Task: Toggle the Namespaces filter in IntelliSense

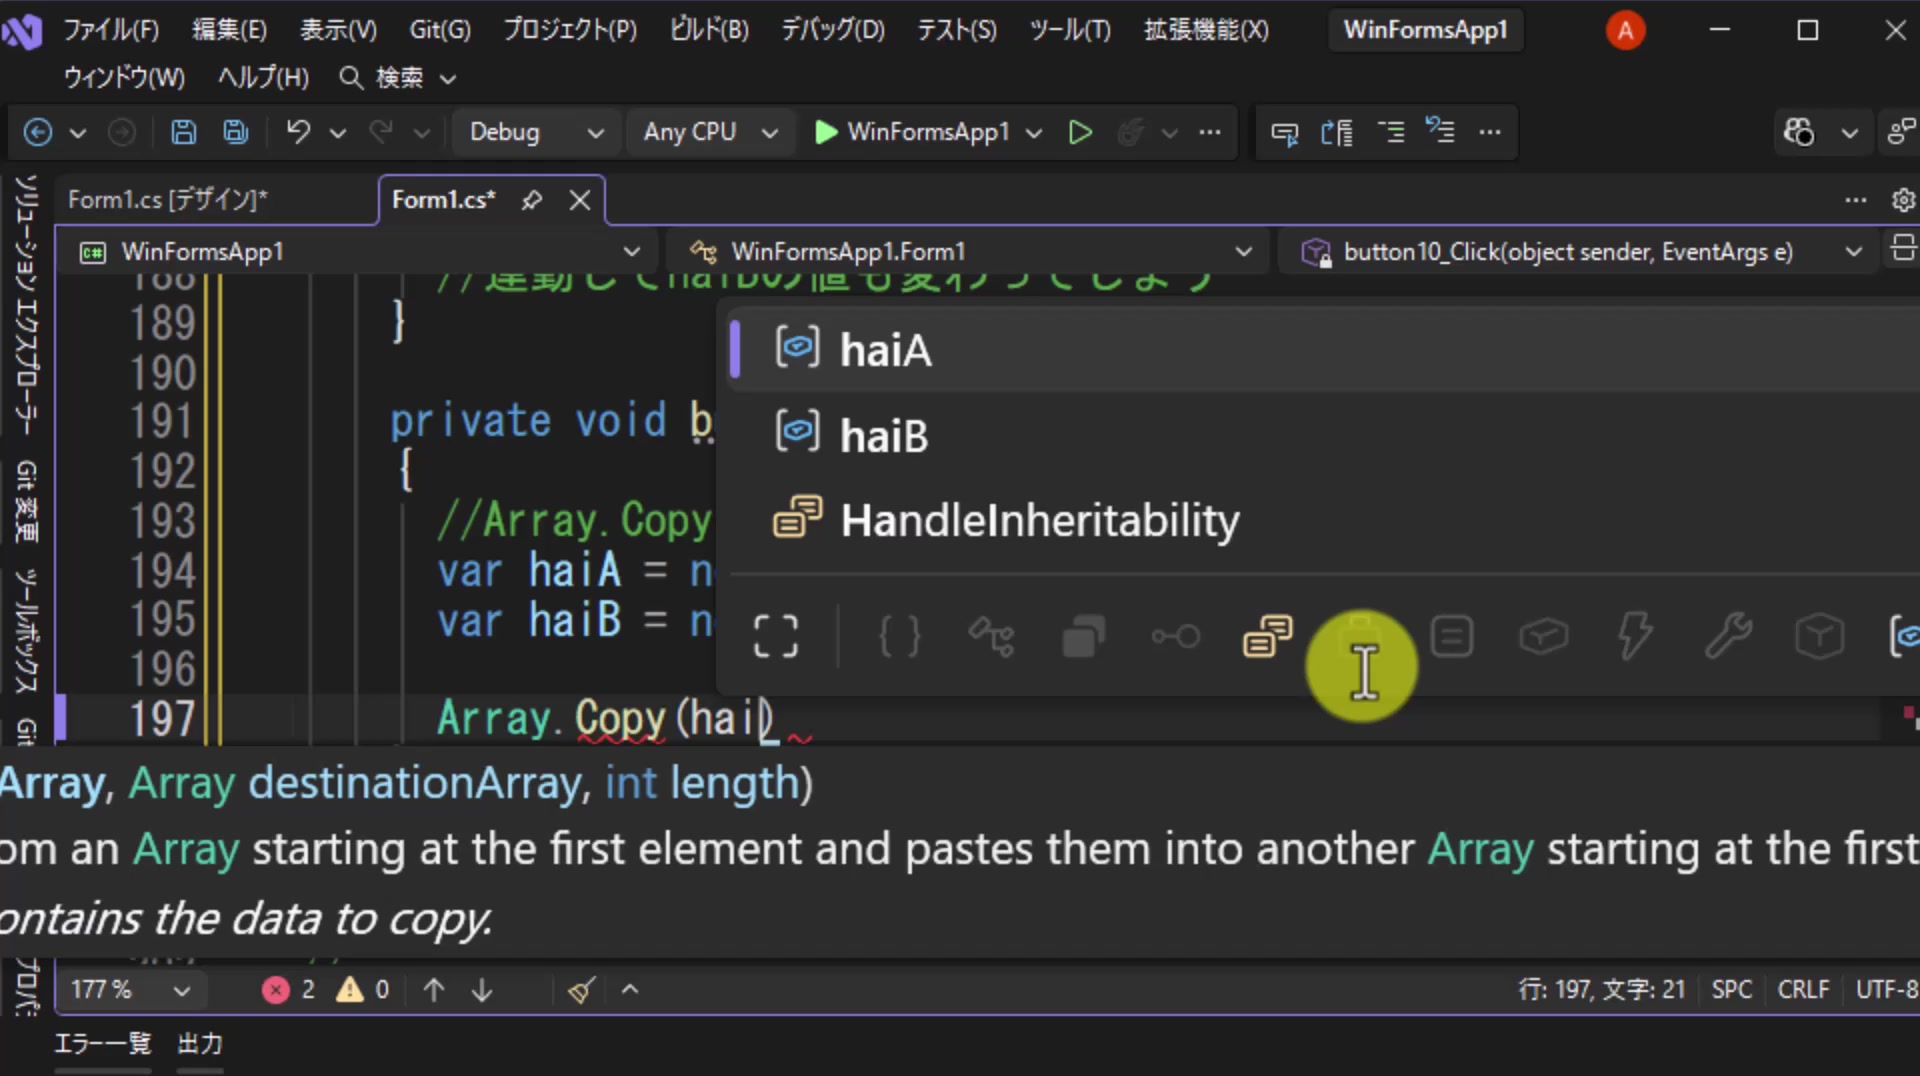Action: pos(899,636)
